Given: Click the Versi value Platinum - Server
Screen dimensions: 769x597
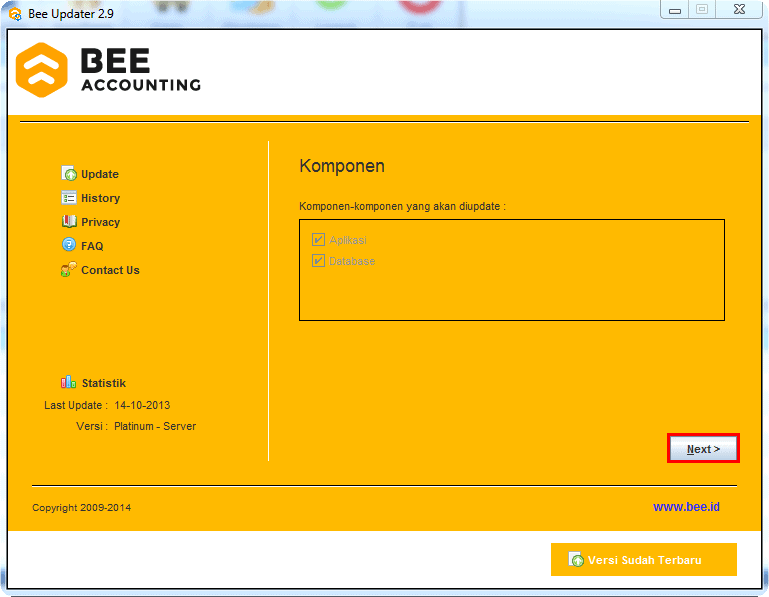Looking at the screenshot, I should click(155, 426).
